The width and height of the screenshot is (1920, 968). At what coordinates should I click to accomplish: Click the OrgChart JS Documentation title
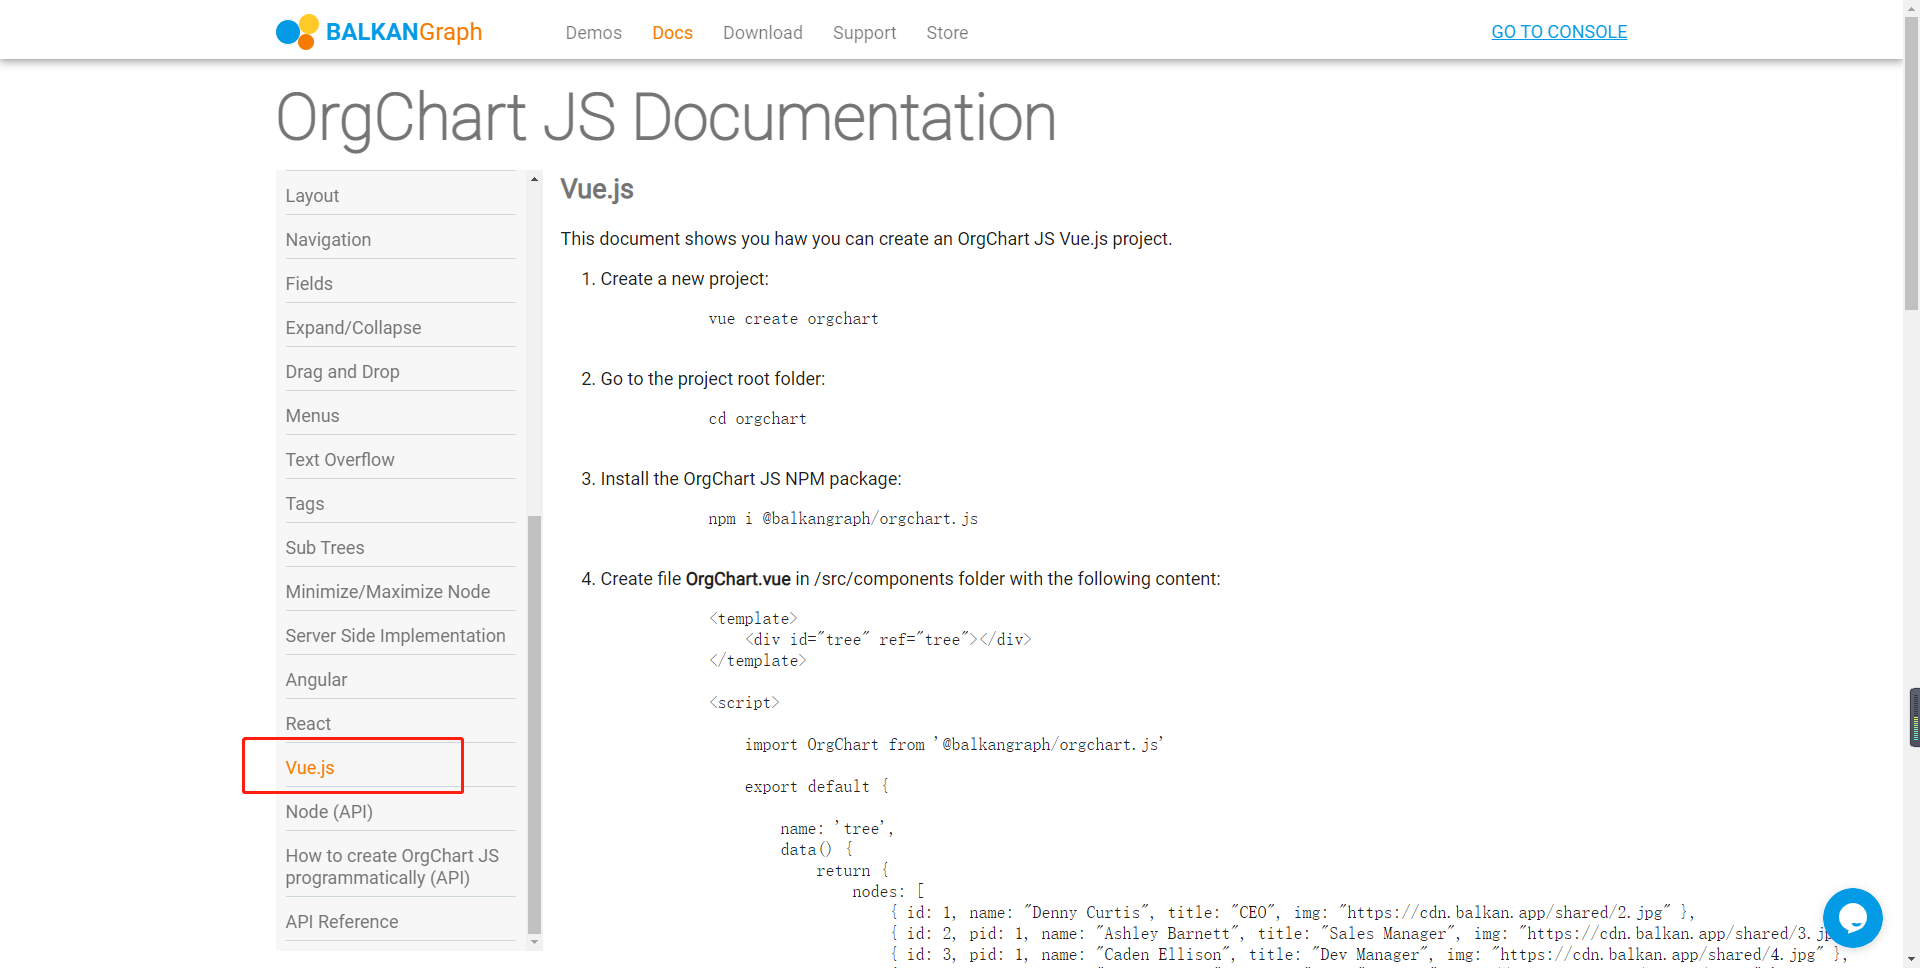pyautogui.click(x=666, y=118)
